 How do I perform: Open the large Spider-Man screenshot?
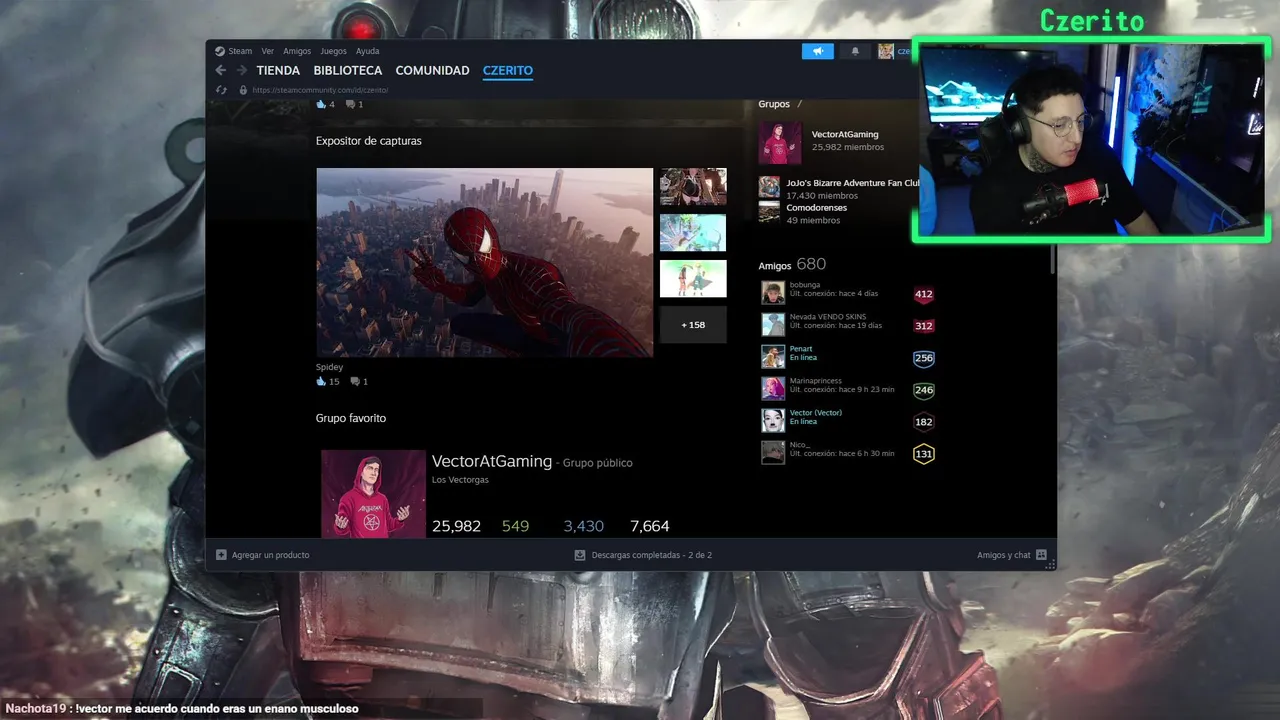(484, 262)
